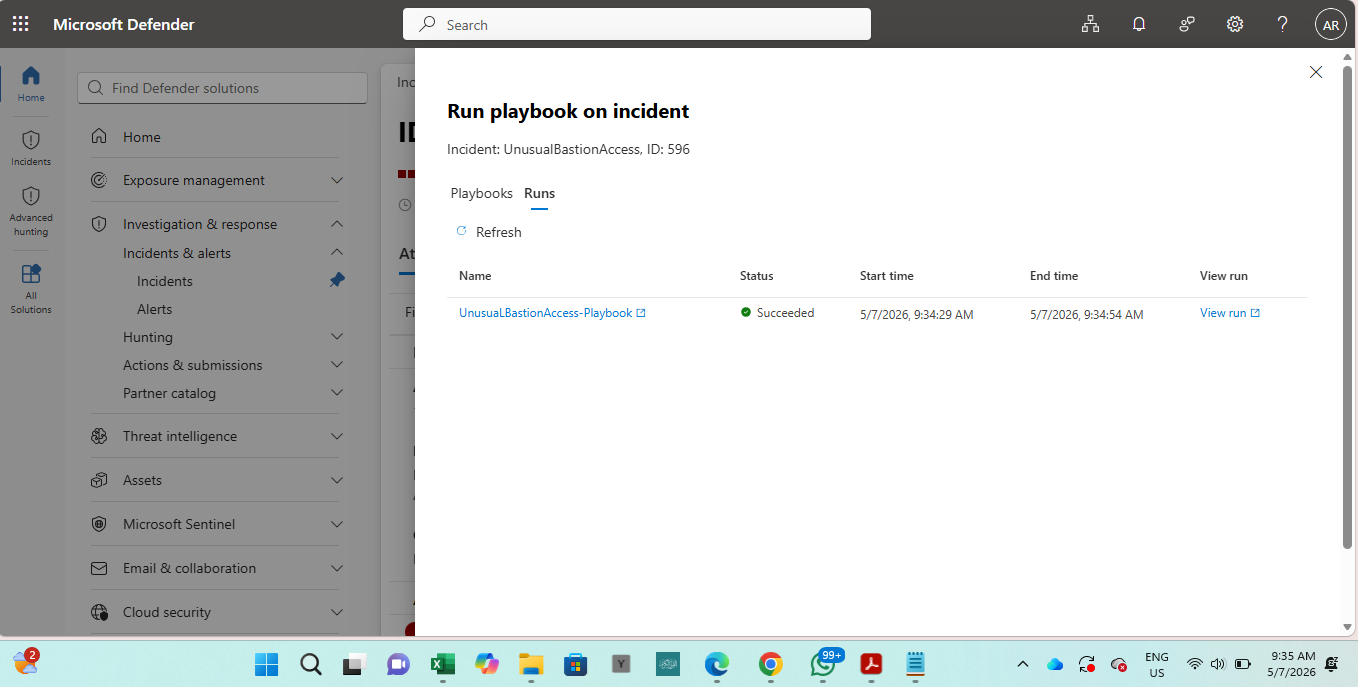Select Alerts in the nav tree
The height and width of the screenshot is (687, 1358).
pyautogui.click(x=154, y=309)
